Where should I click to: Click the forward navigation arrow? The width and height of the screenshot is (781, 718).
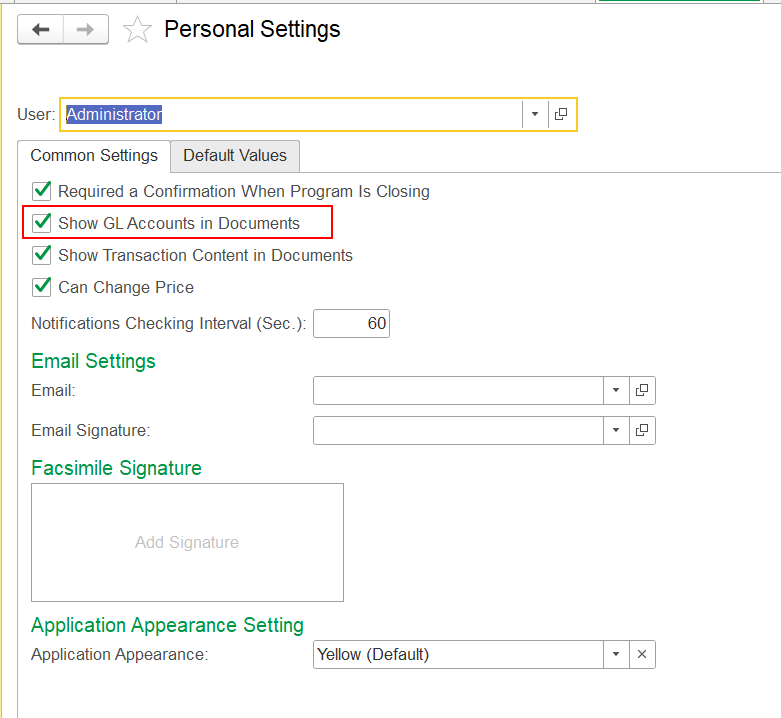click(86, 30)
